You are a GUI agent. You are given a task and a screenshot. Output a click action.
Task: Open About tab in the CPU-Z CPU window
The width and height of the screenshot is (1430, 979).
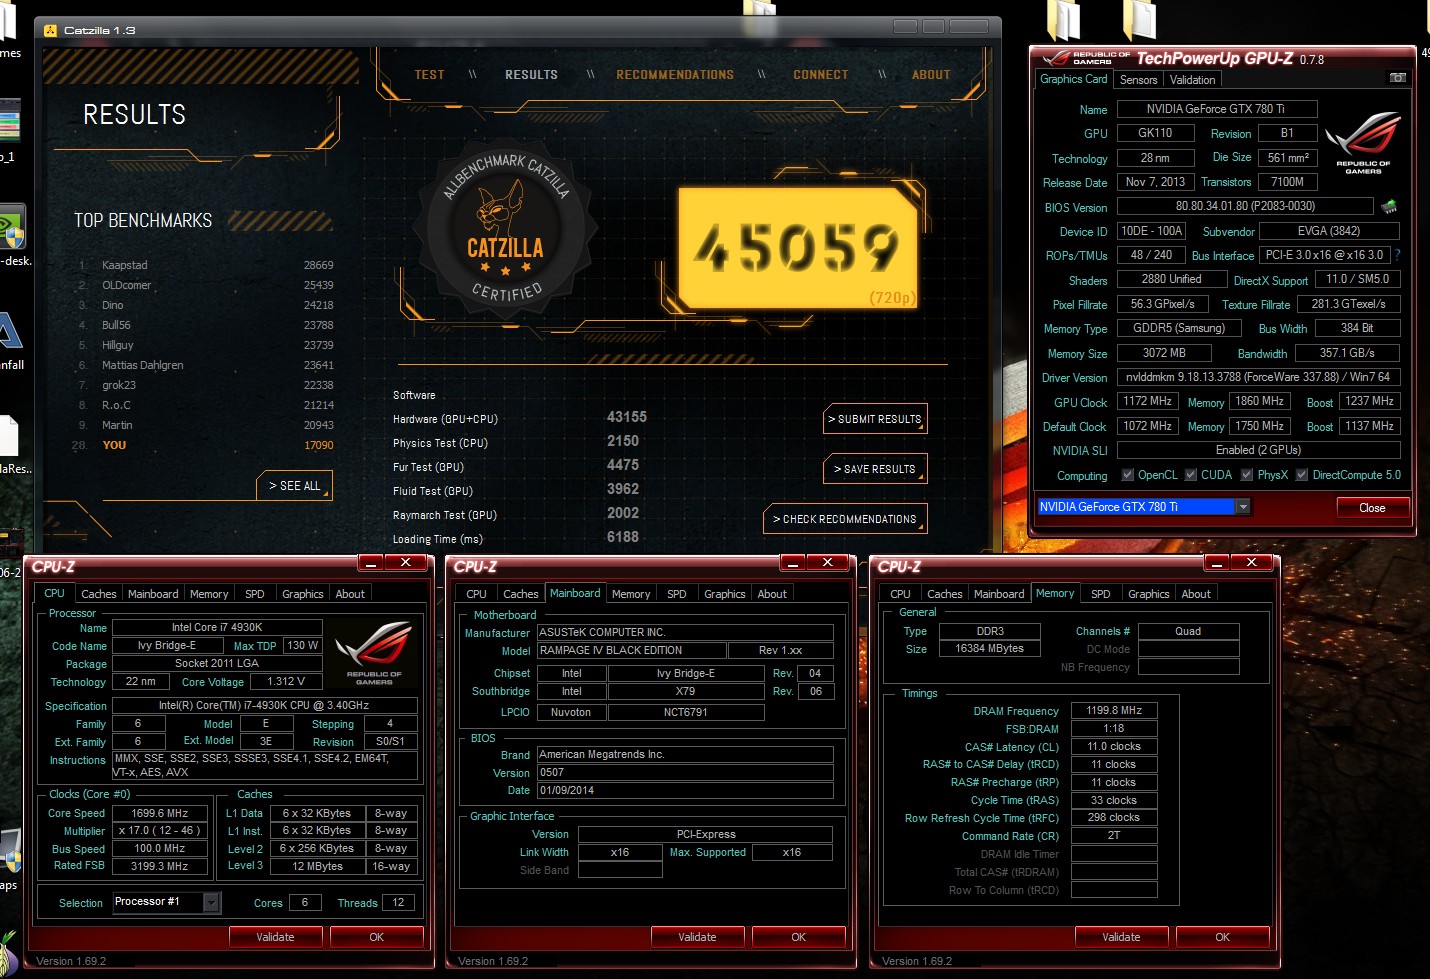(350, 594)
